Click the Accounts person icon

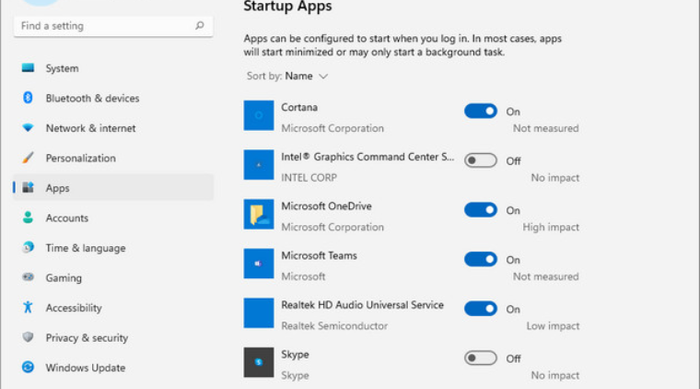tap(28, 218)
